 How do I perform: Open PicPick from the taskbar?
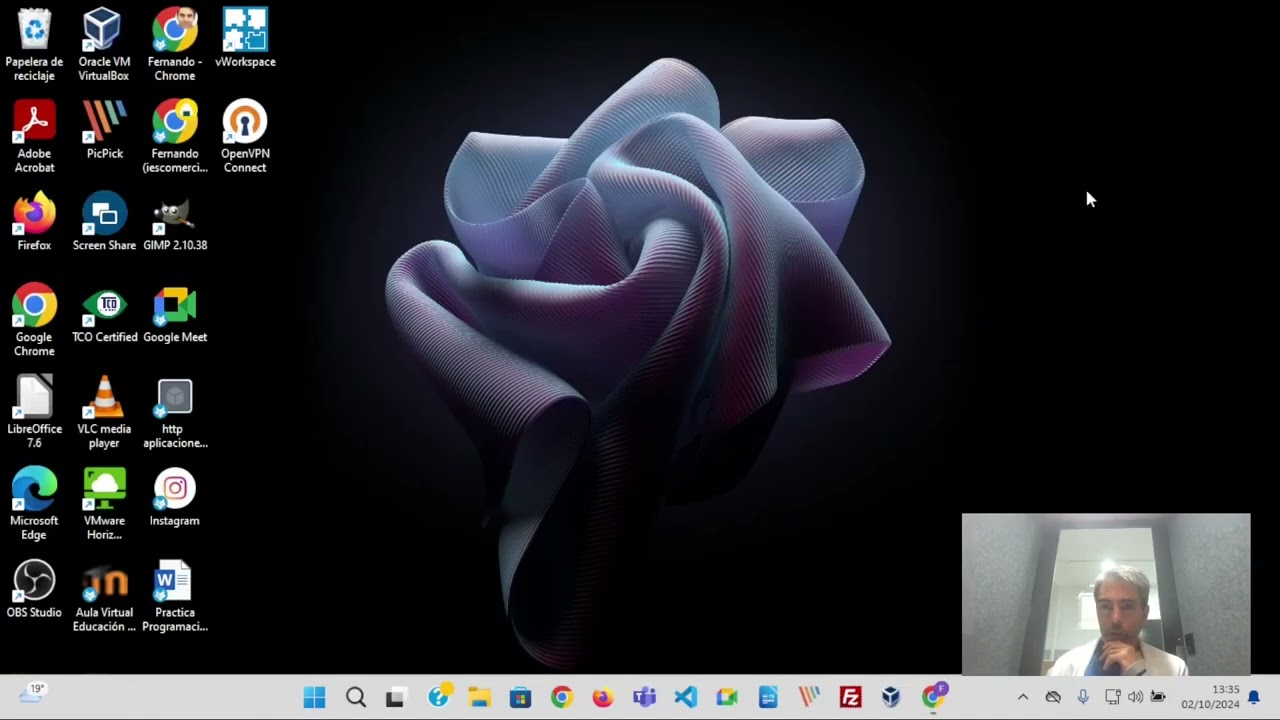pos(808,697)
